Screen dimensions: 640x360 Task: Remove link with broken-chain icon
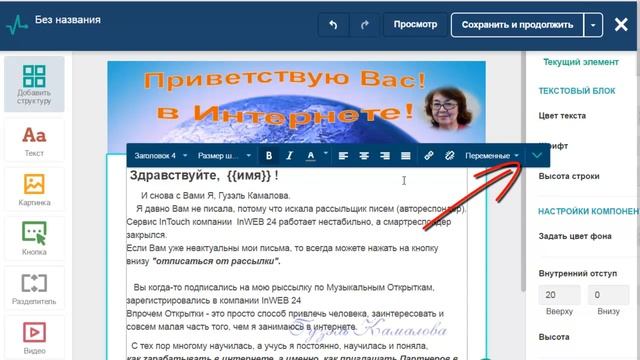[x=449, y=156]
